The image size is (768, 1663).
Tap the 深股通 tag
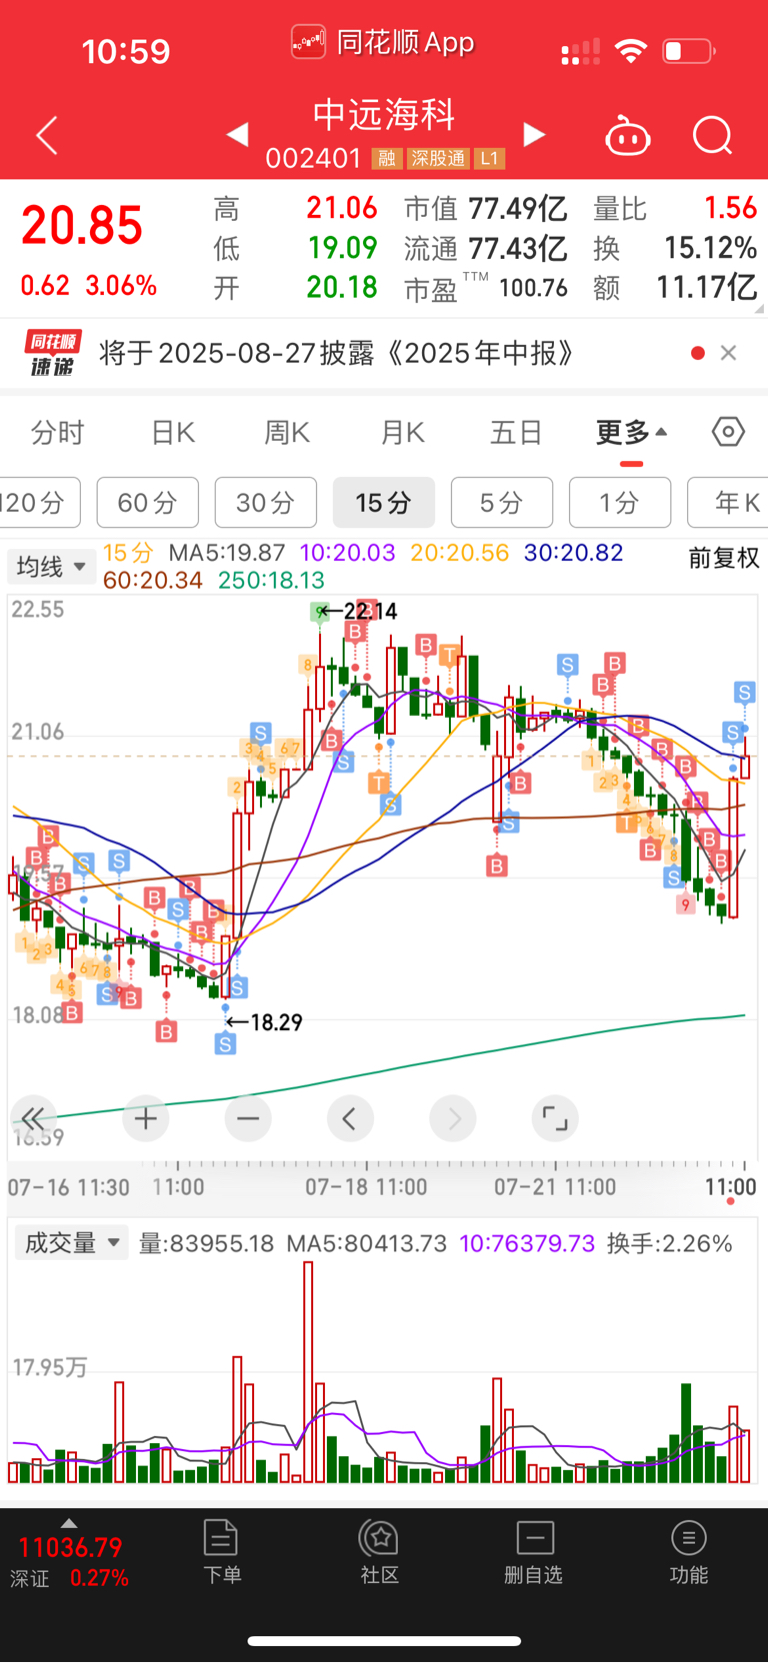(438, 158)
